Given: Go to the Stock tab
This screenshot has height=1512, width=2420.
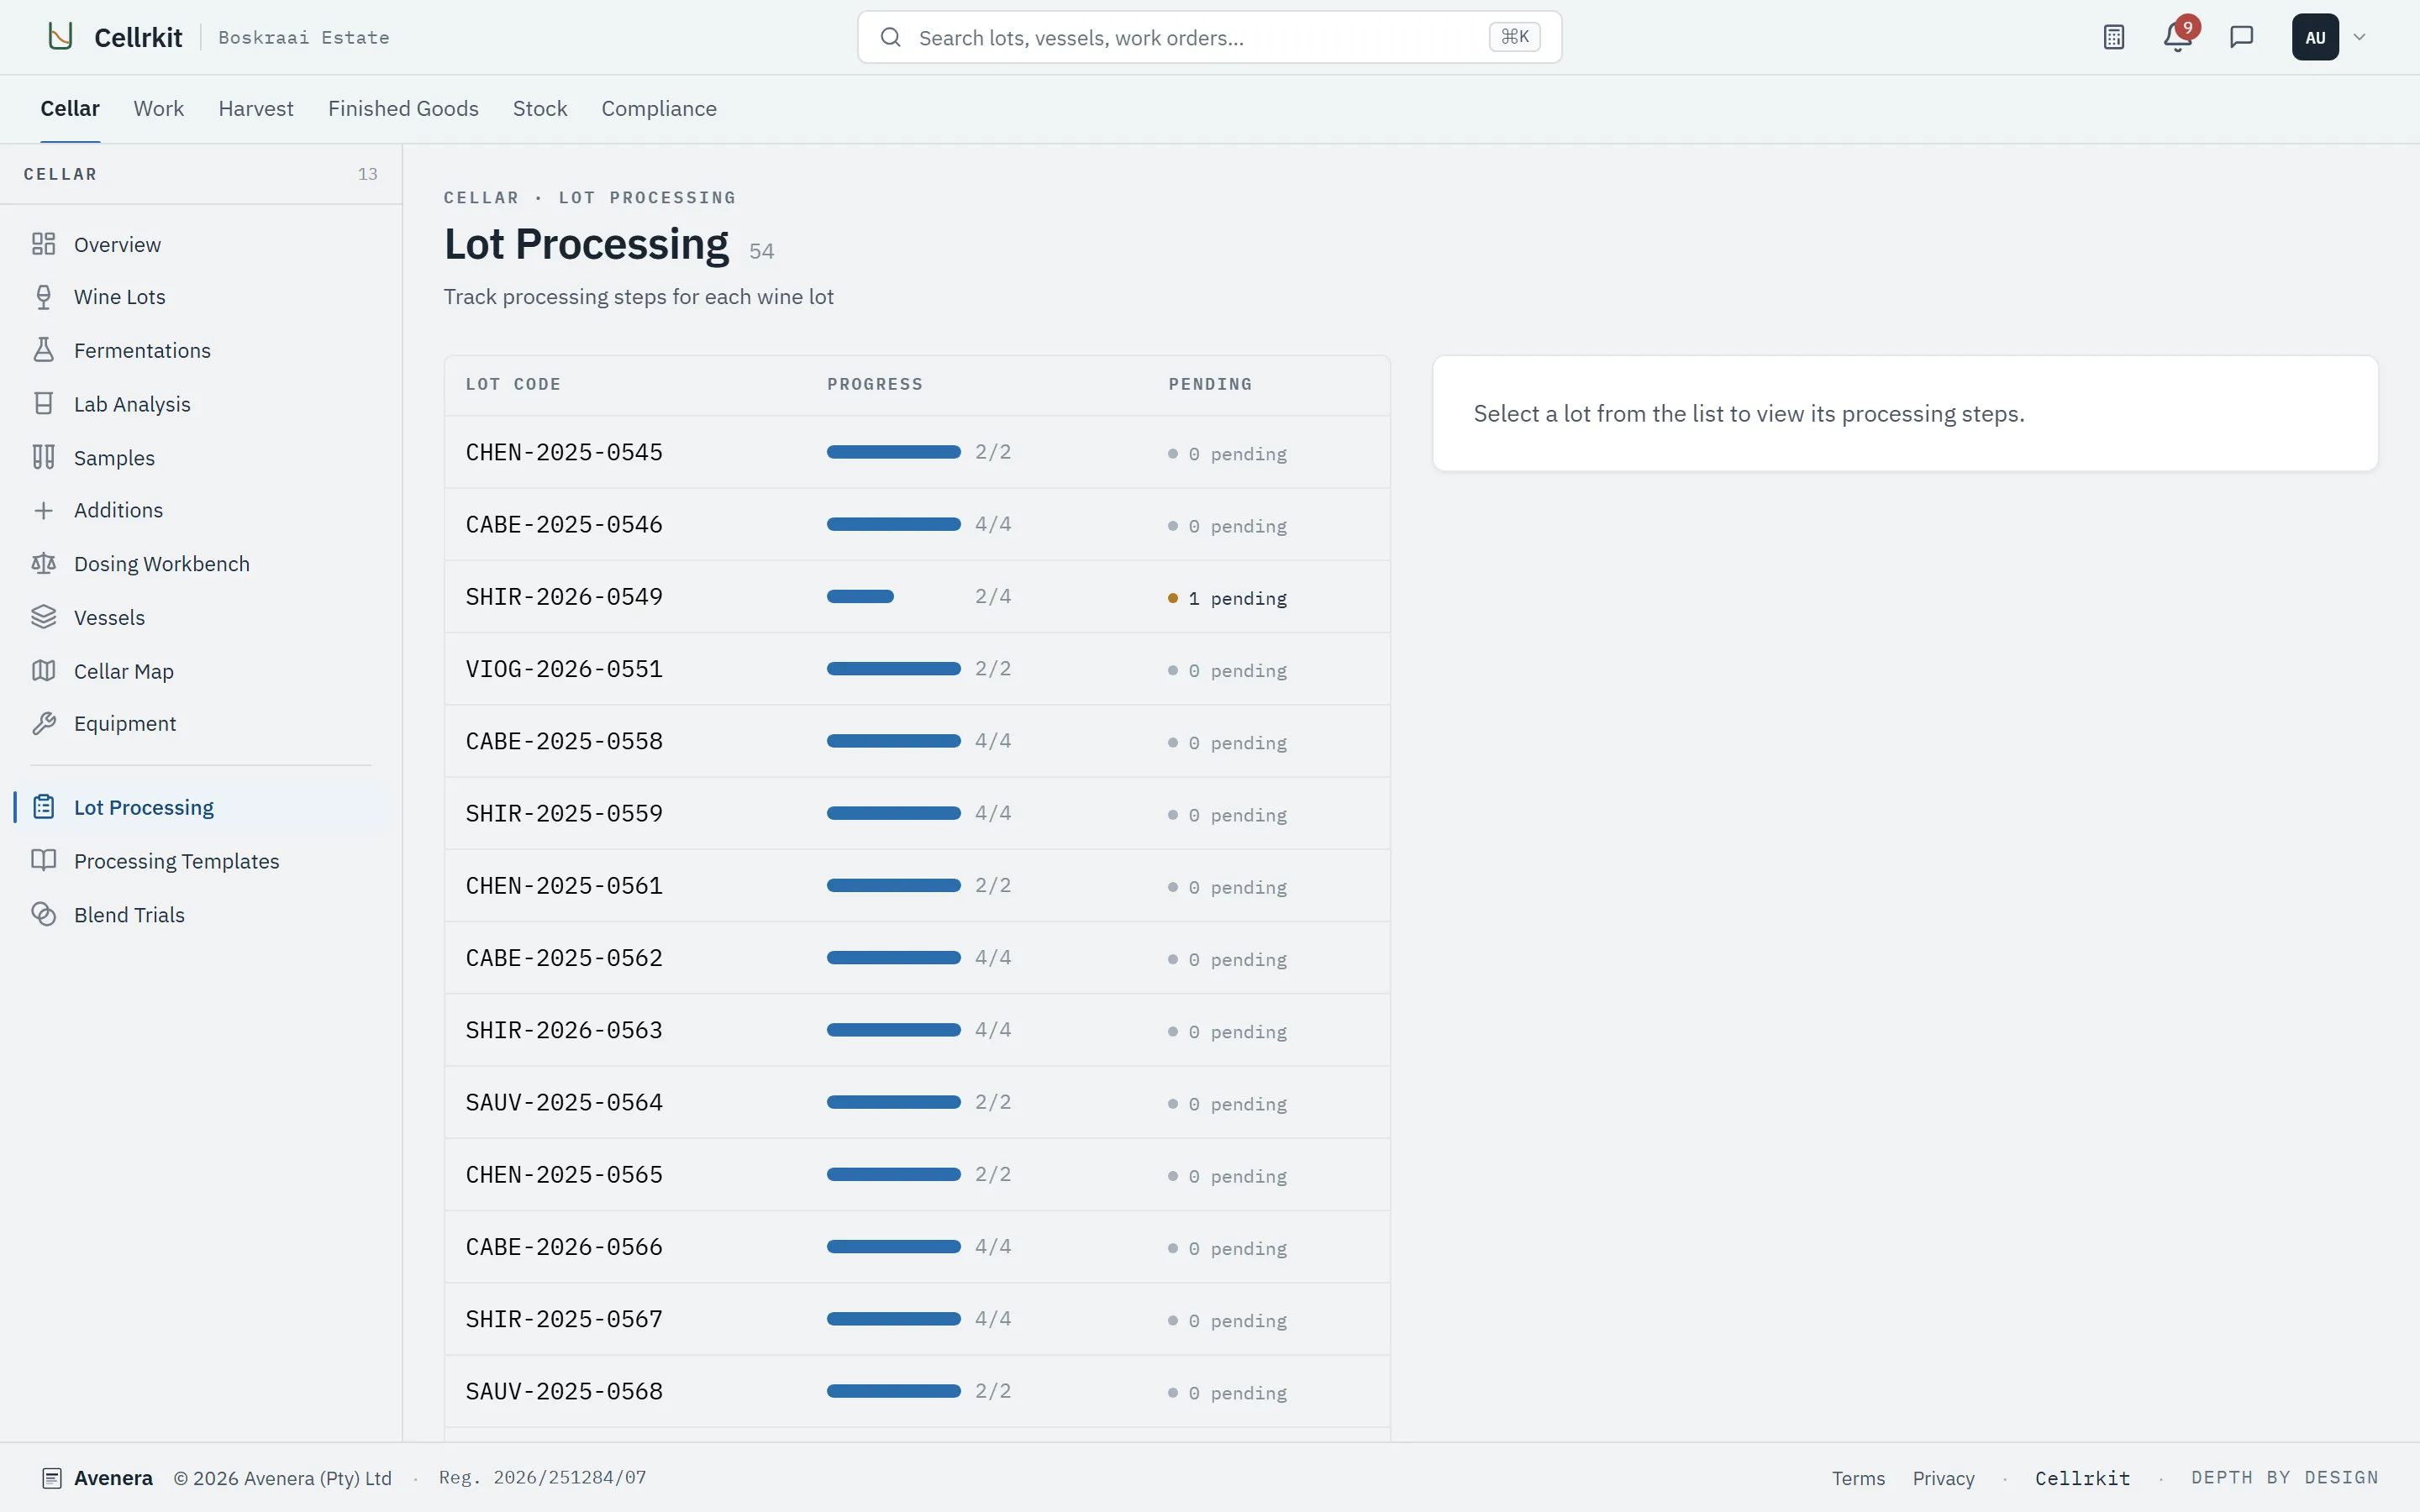Looking at the screenshot, I should coord(540,108).
